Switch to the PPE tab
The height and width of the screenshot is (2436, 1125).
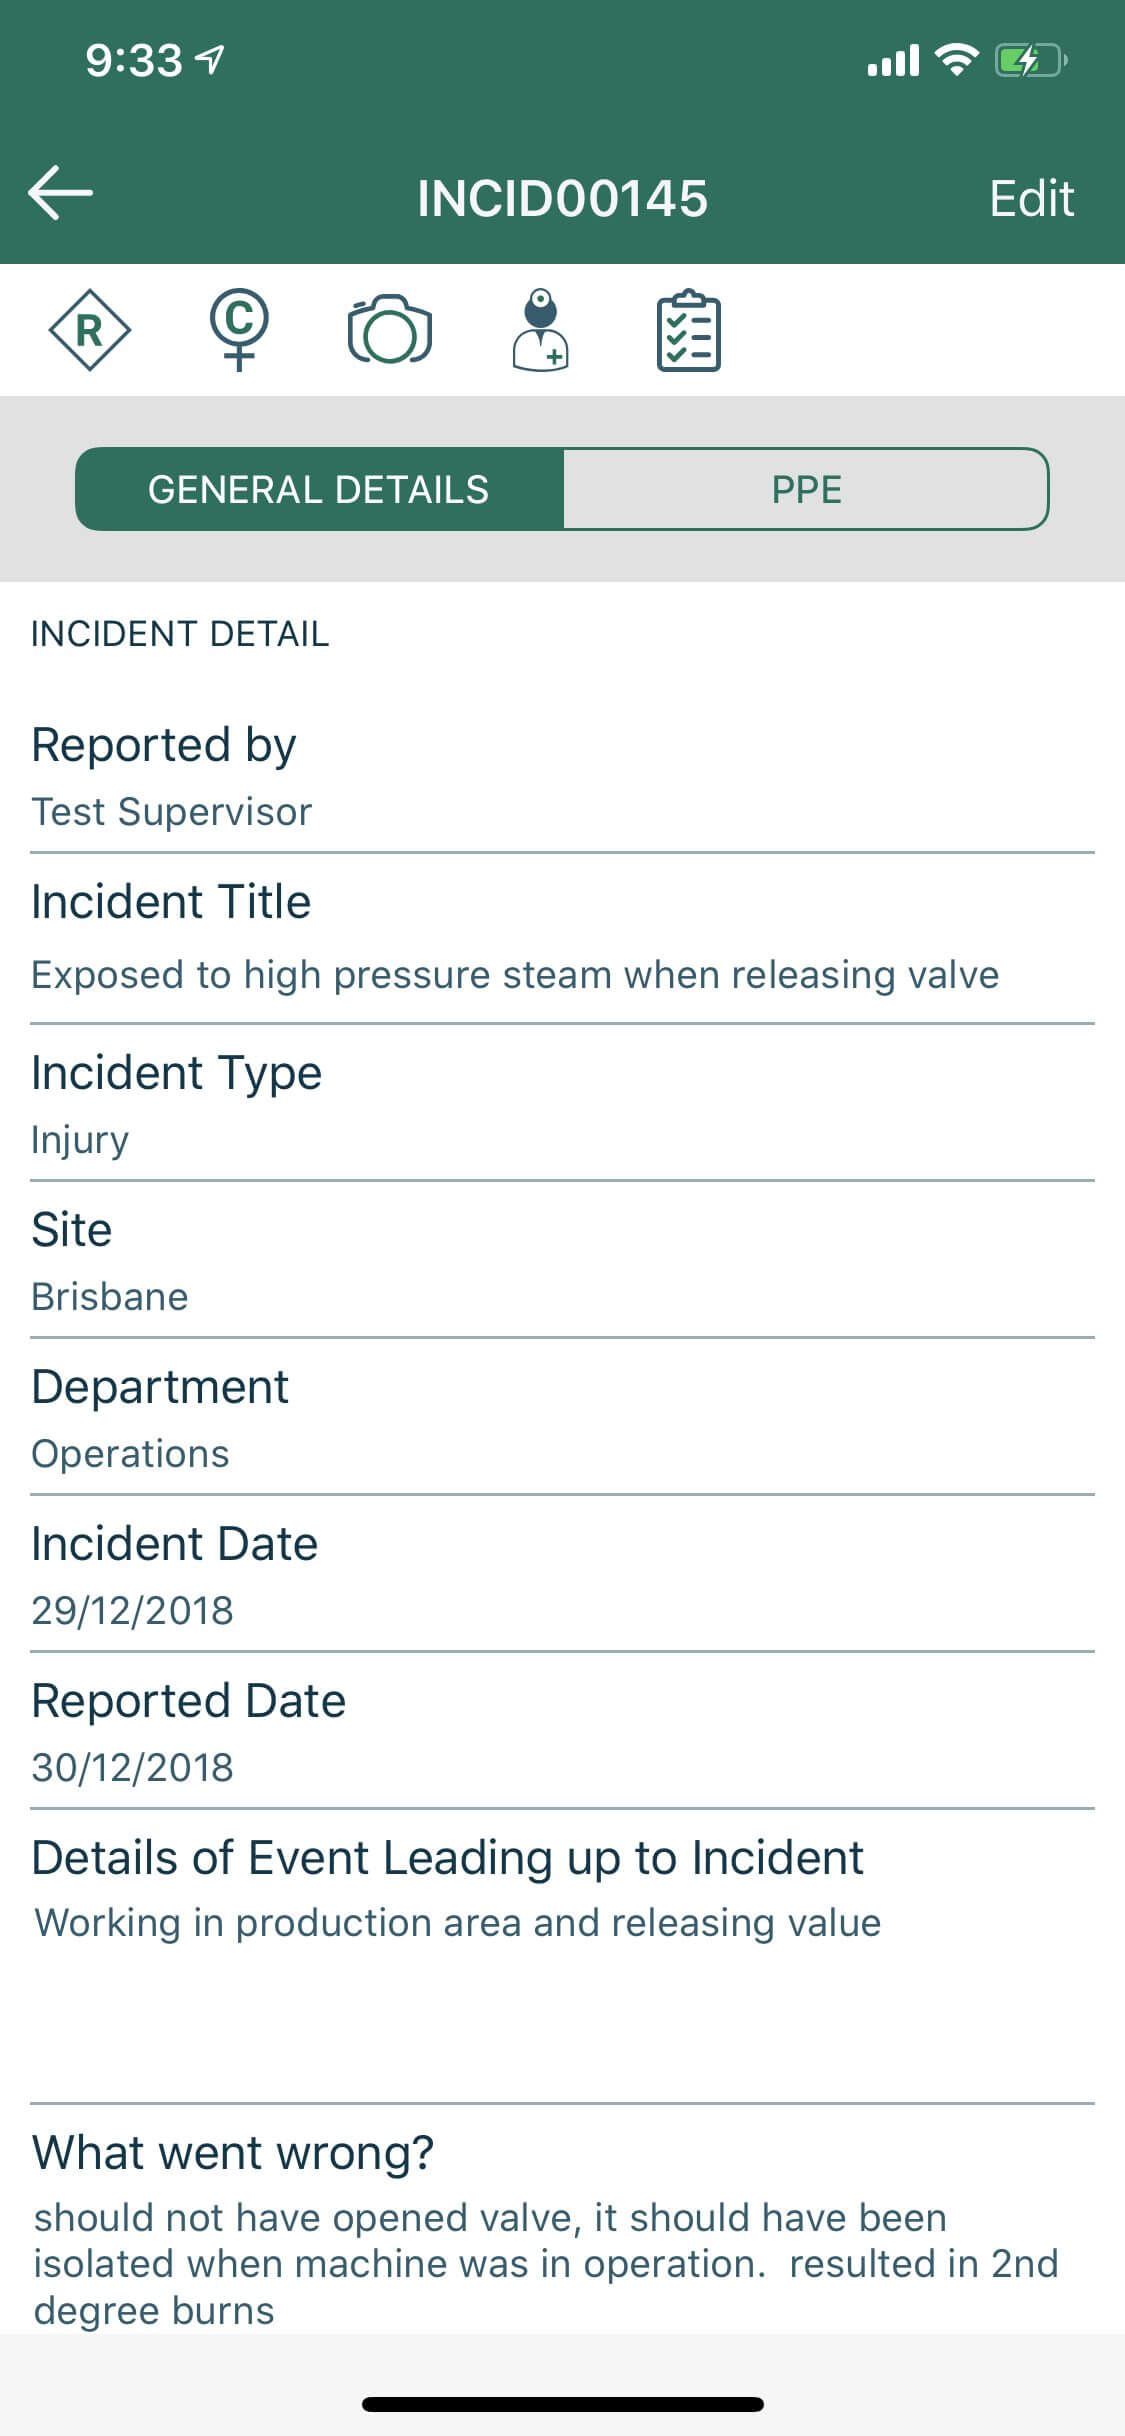point(806,489)
